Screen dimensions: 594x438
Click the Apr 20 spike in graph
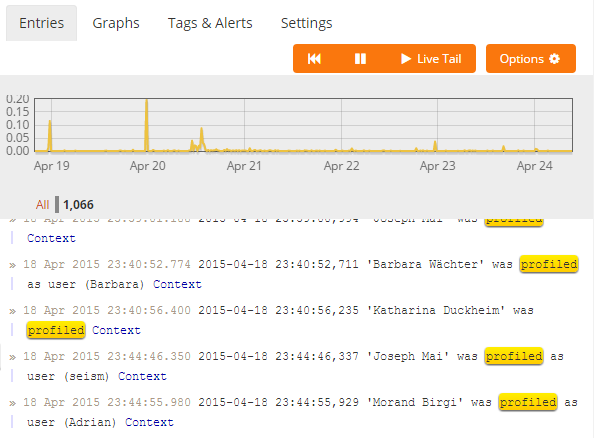(147, 125)
